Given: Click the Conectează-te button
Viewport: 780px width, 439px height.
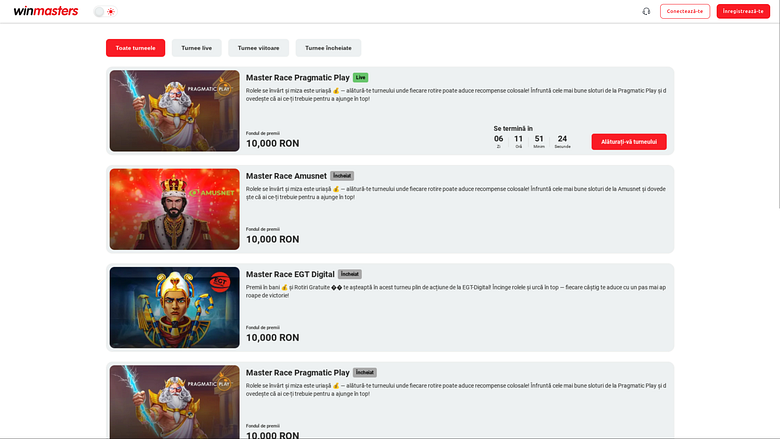Looking at the screenshot, I should (684, 11).
